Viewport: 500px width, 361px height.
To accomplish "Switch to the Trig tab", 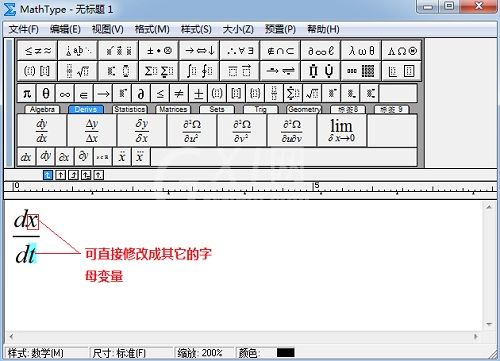I will pyautogui.click(x=260, y=109).
